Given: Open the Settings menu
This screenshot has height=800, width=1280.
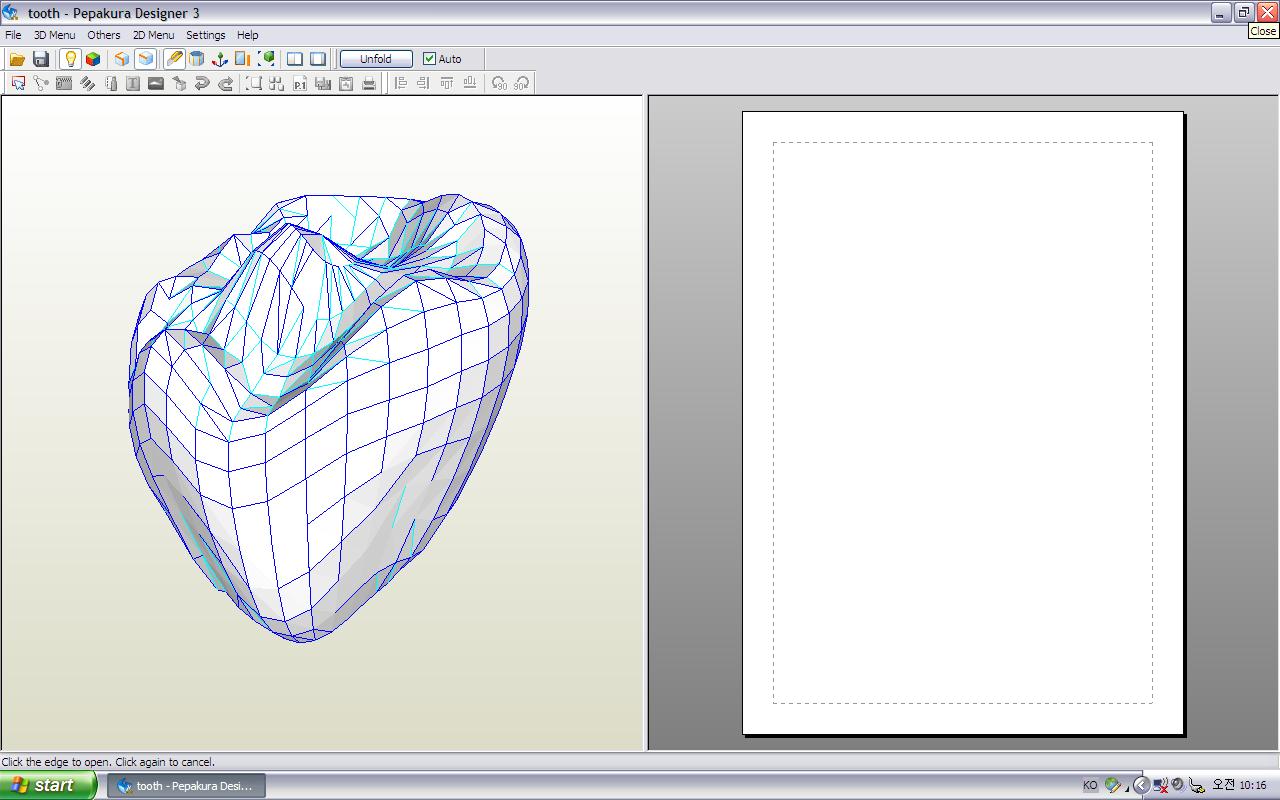Looking at the screenshot, I should tap(206, 35).
